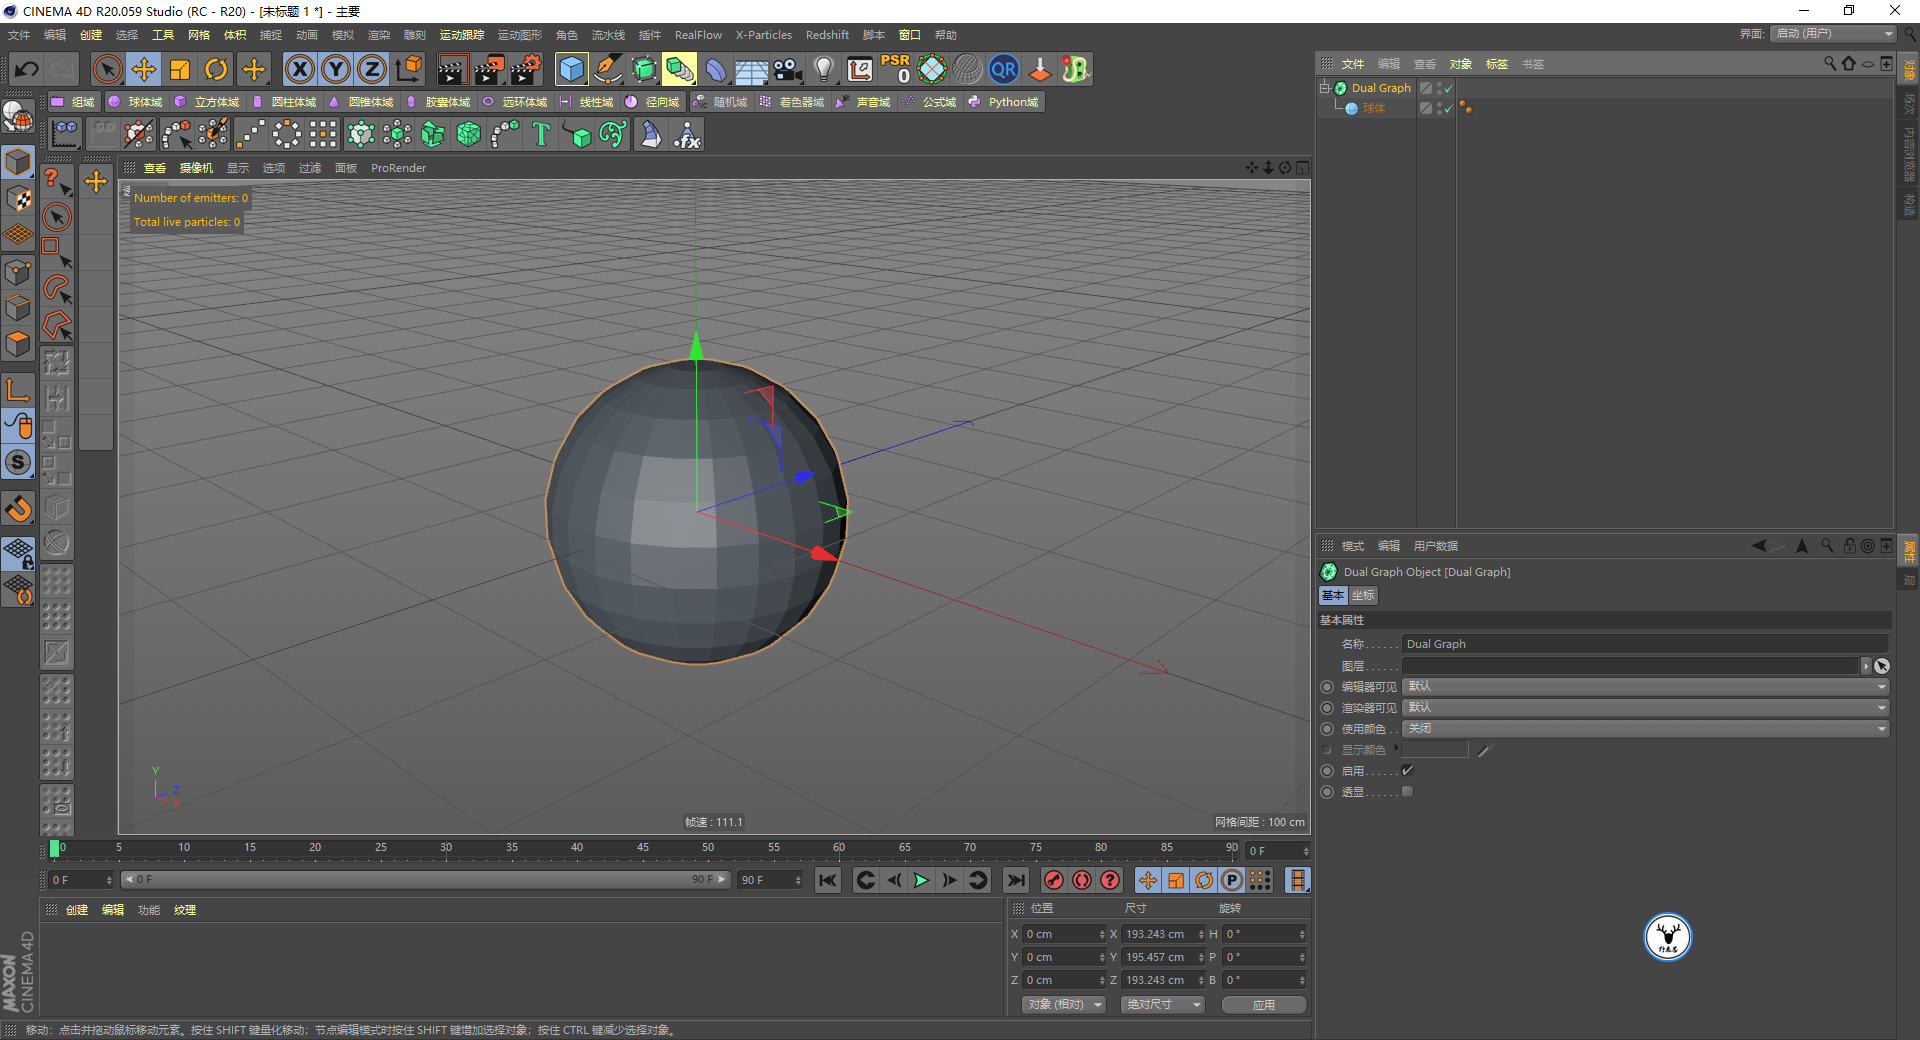Toggle the Y axis lock
Screen dimensions: 1920x1040
click(x=336, y=69)
